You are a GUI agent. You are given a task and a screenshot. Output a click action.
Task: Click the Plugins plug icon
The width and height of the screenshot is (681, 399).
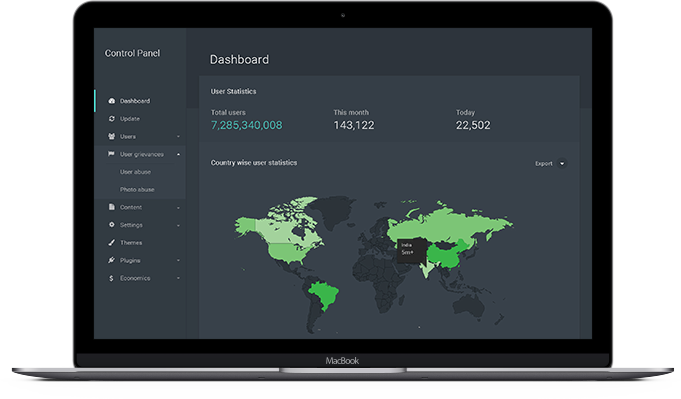coord(112,260)
